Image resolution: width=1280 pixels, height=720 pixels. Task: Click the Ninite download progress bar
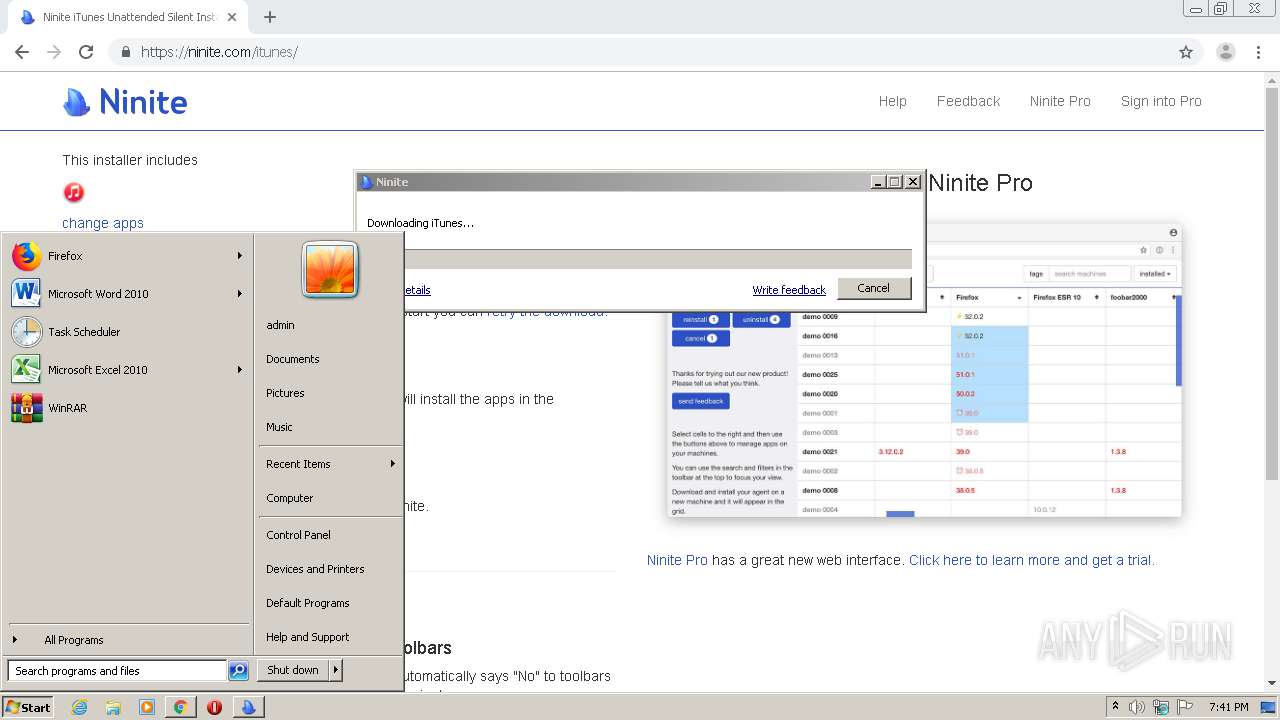(x=657, y=259)
